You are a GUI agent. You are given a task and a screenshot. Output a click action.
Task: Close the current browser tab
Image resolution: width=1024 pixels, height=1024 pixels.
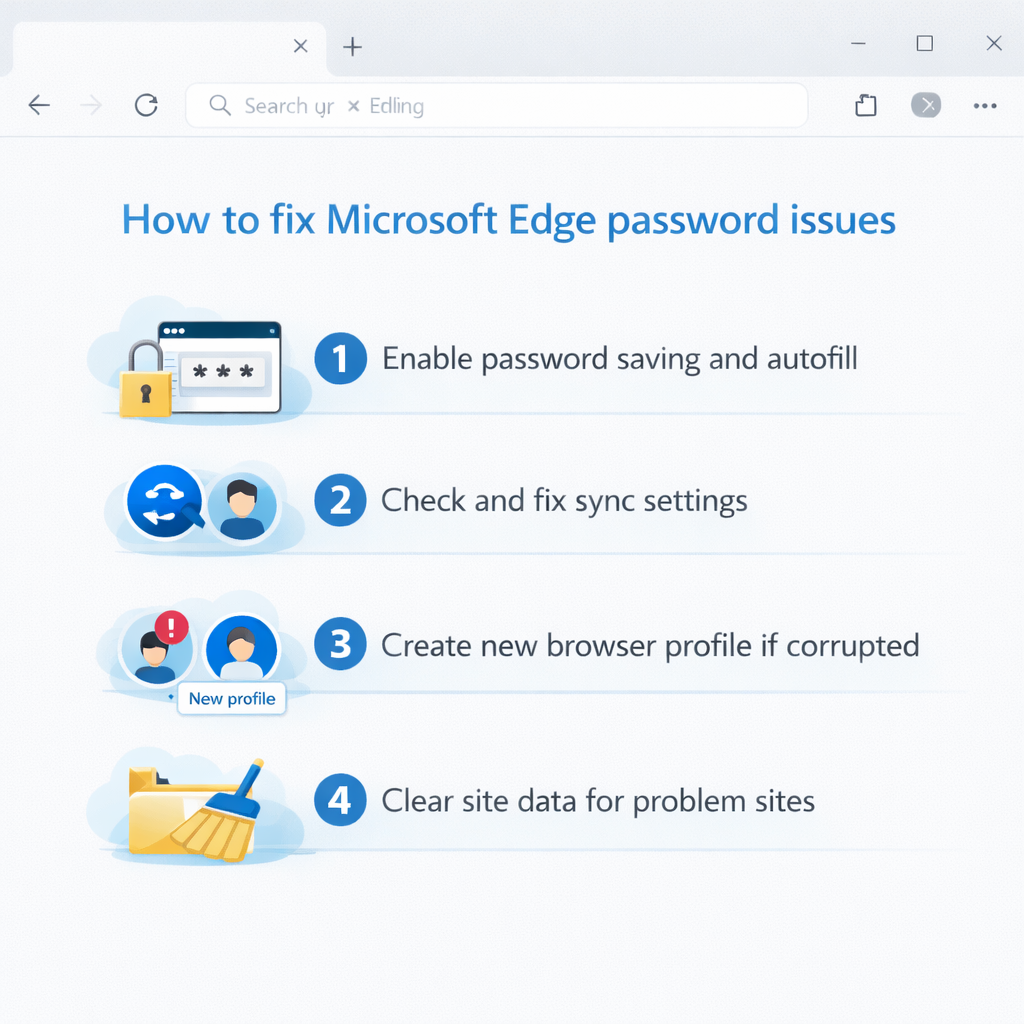point(300,46)
